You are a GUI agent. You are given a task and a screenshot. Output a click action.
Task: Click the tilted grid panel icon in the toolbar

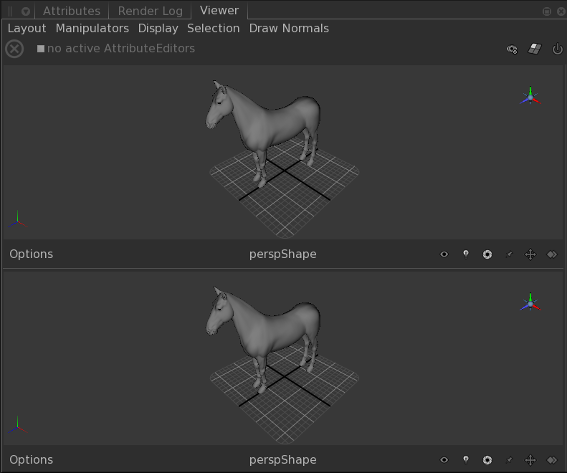pyautogui.click(x=534, y=49)
